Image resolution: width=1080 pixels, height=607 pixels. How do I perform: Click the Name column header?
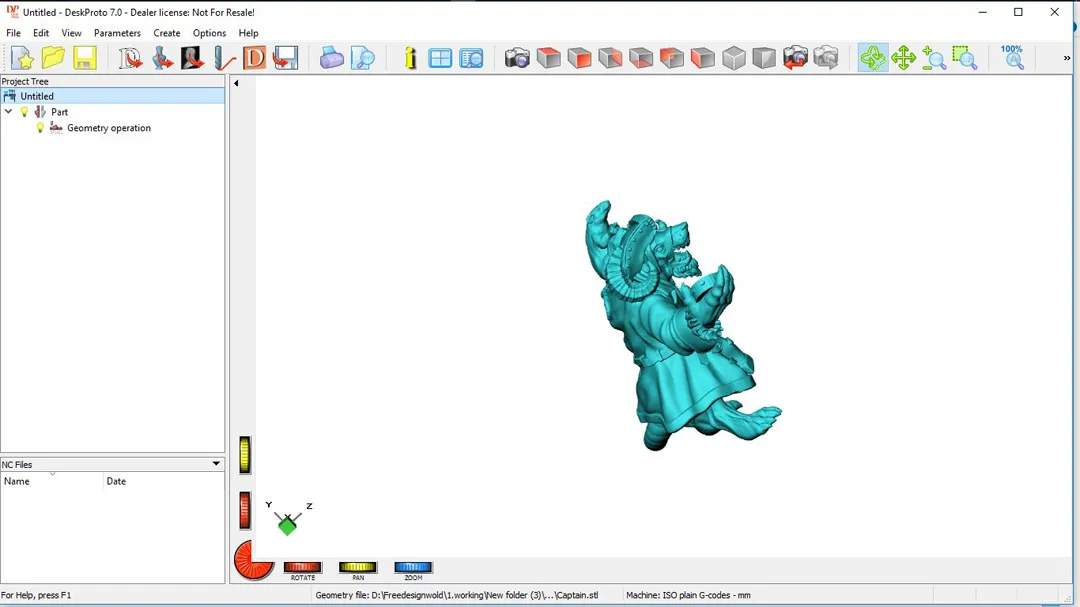click(52, 481)
